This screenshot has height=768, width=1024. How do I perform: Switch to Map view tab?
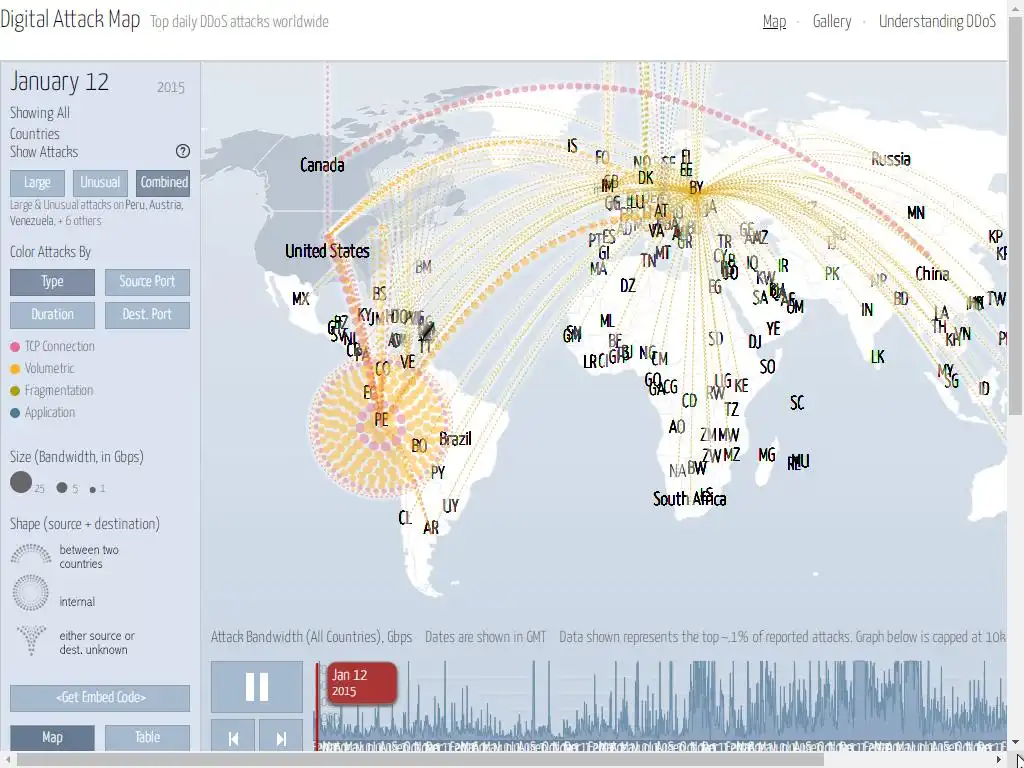52,737
